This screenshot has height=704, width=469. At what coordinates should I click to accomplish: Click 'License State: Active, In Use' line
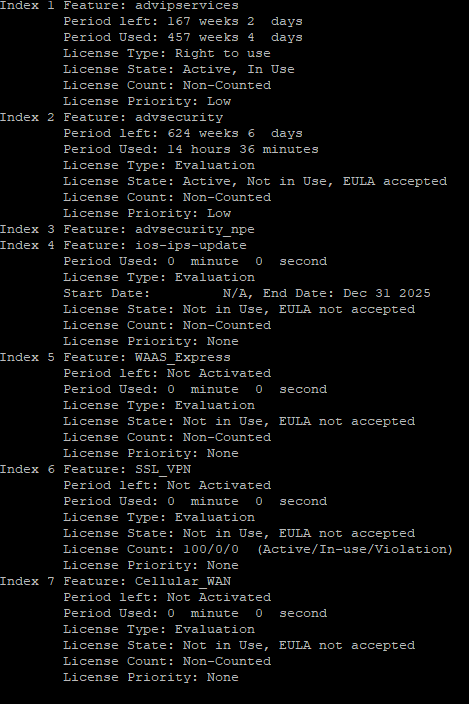(179, 70)
